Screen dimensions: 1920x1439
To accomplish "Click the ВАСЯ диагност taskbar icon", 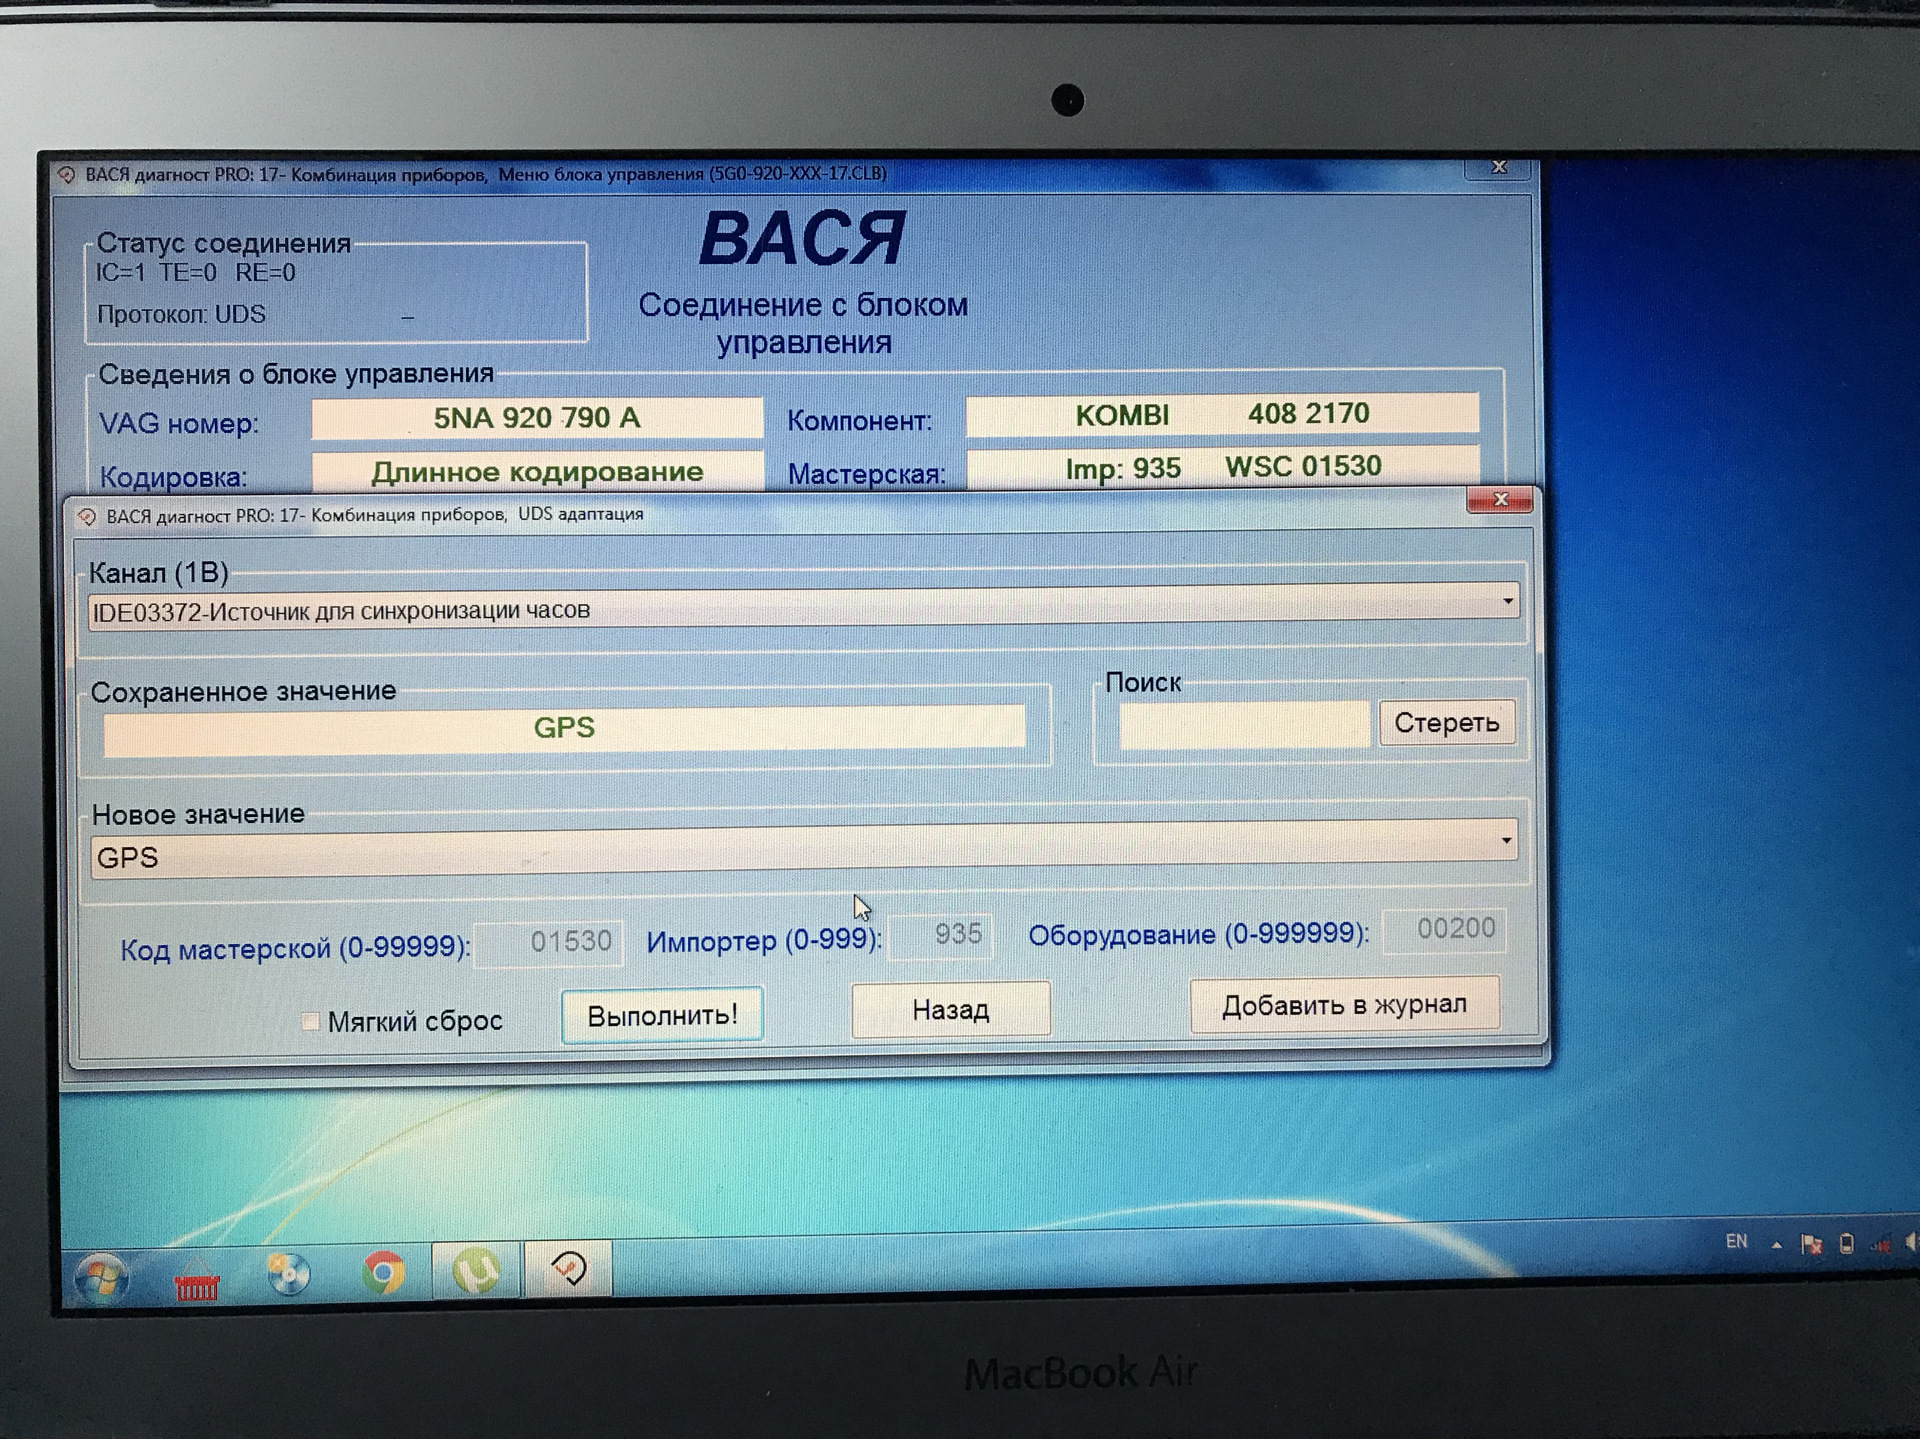I will point(568,1269).
